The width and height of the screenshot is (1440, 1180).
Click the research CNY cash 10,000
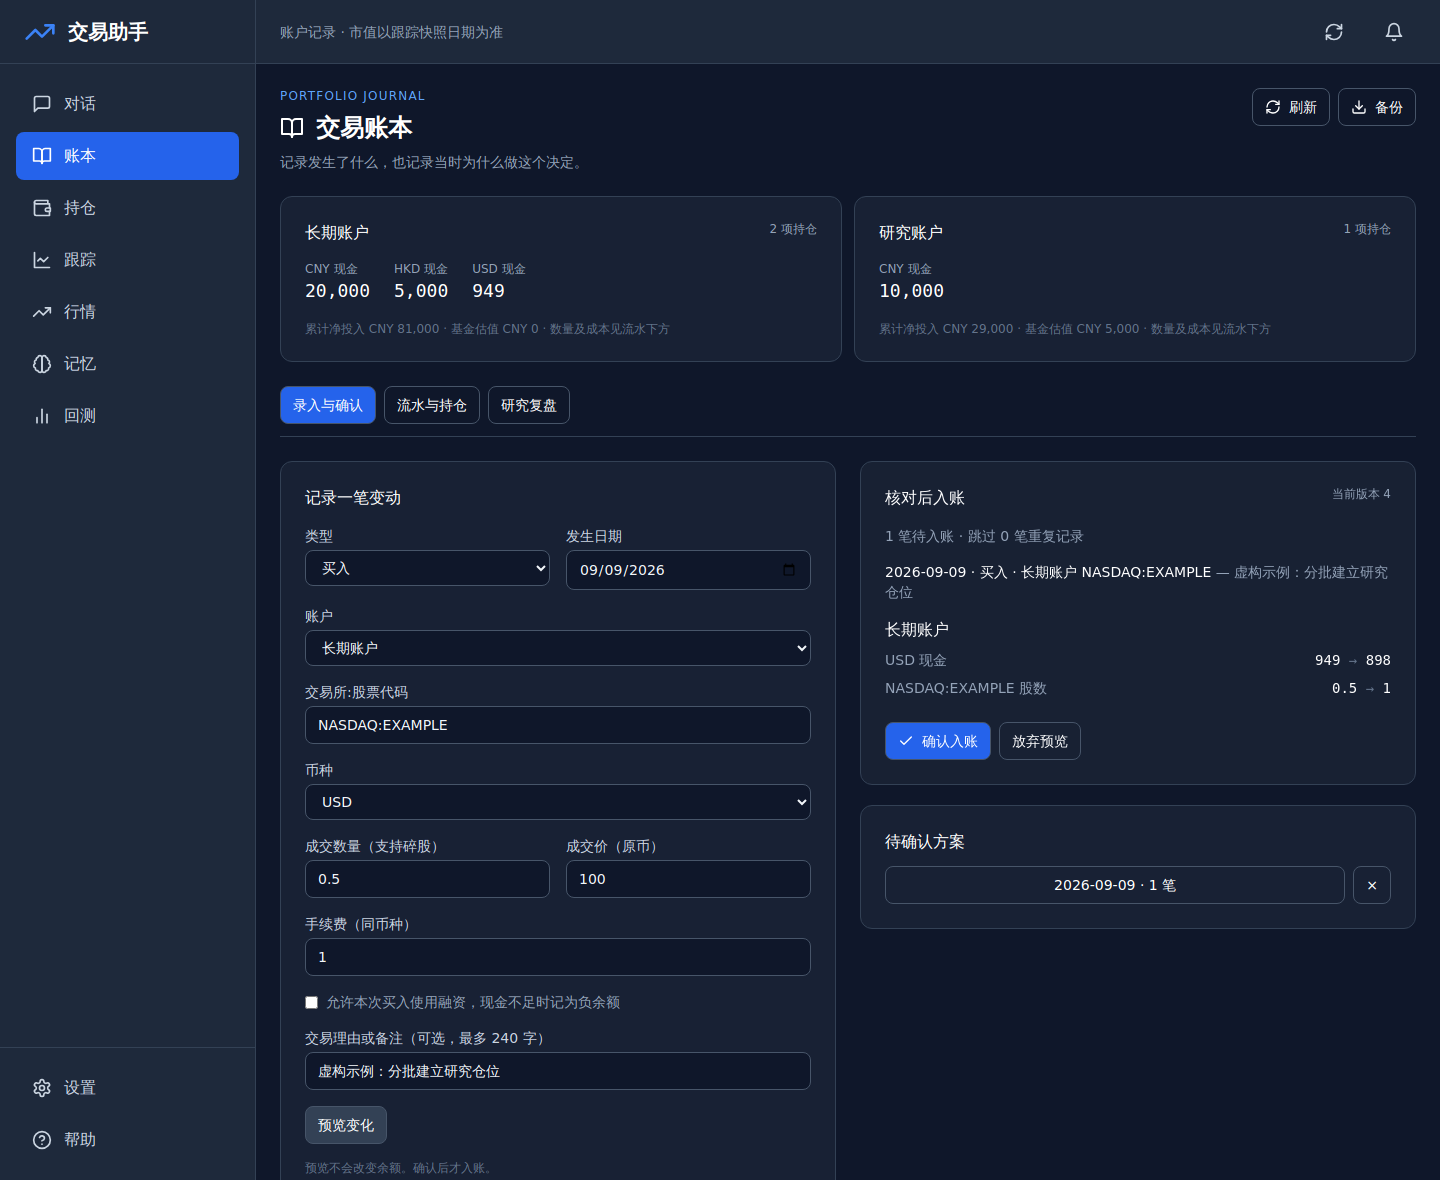tap(911, 291)
